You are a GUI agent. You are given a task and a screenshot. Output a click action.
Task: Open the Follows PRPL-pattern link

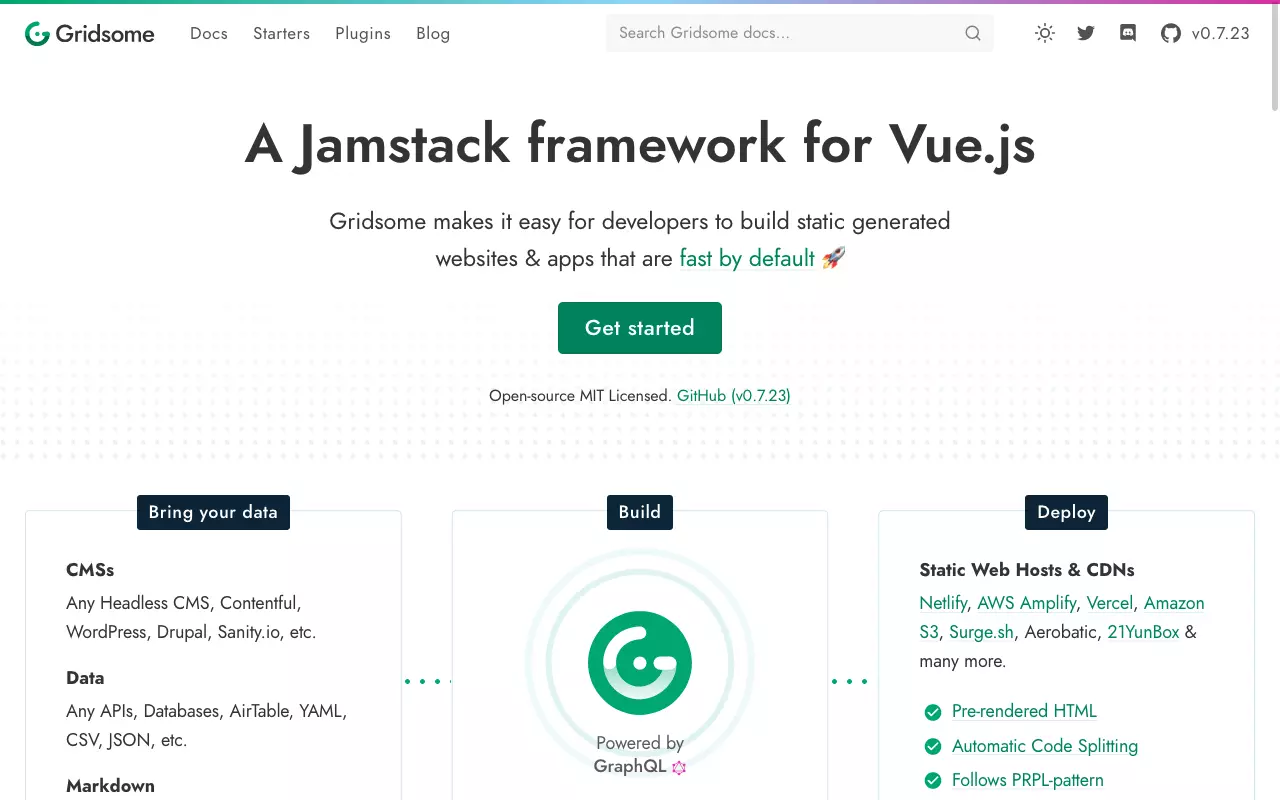(1028, 780)
